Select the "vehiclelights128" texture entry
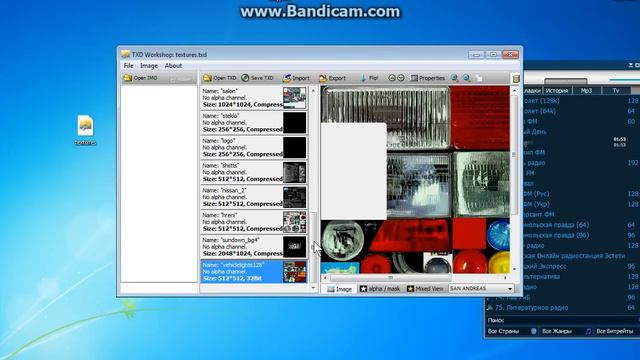 pos(254,272)
